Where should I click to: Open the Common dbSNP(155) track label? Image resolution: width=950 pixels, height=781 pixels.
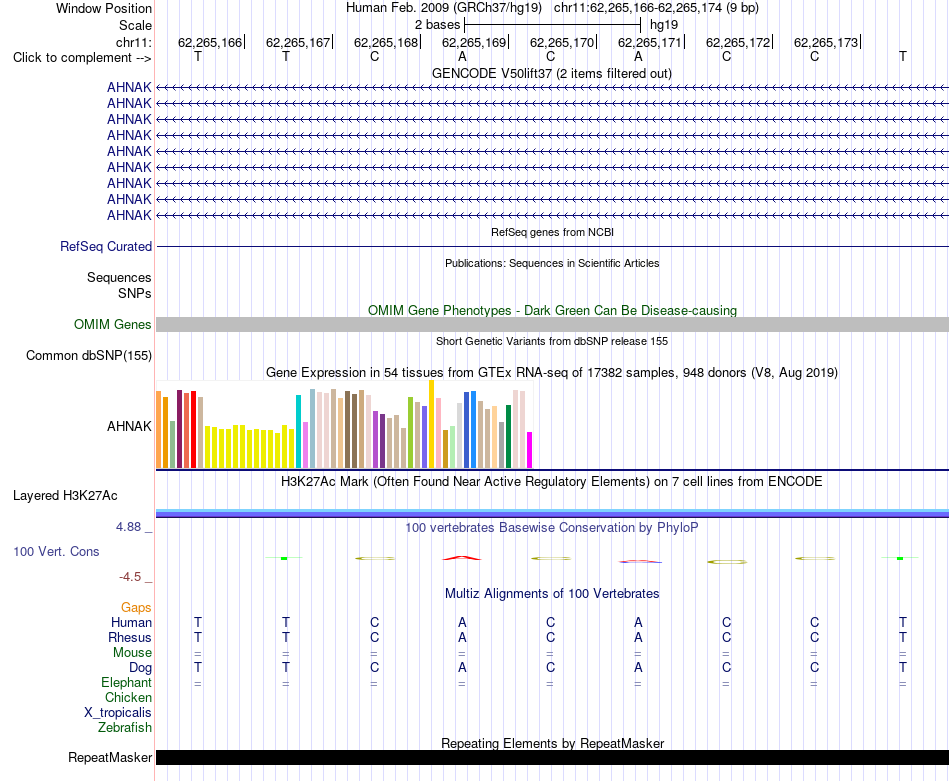(88, 356)
